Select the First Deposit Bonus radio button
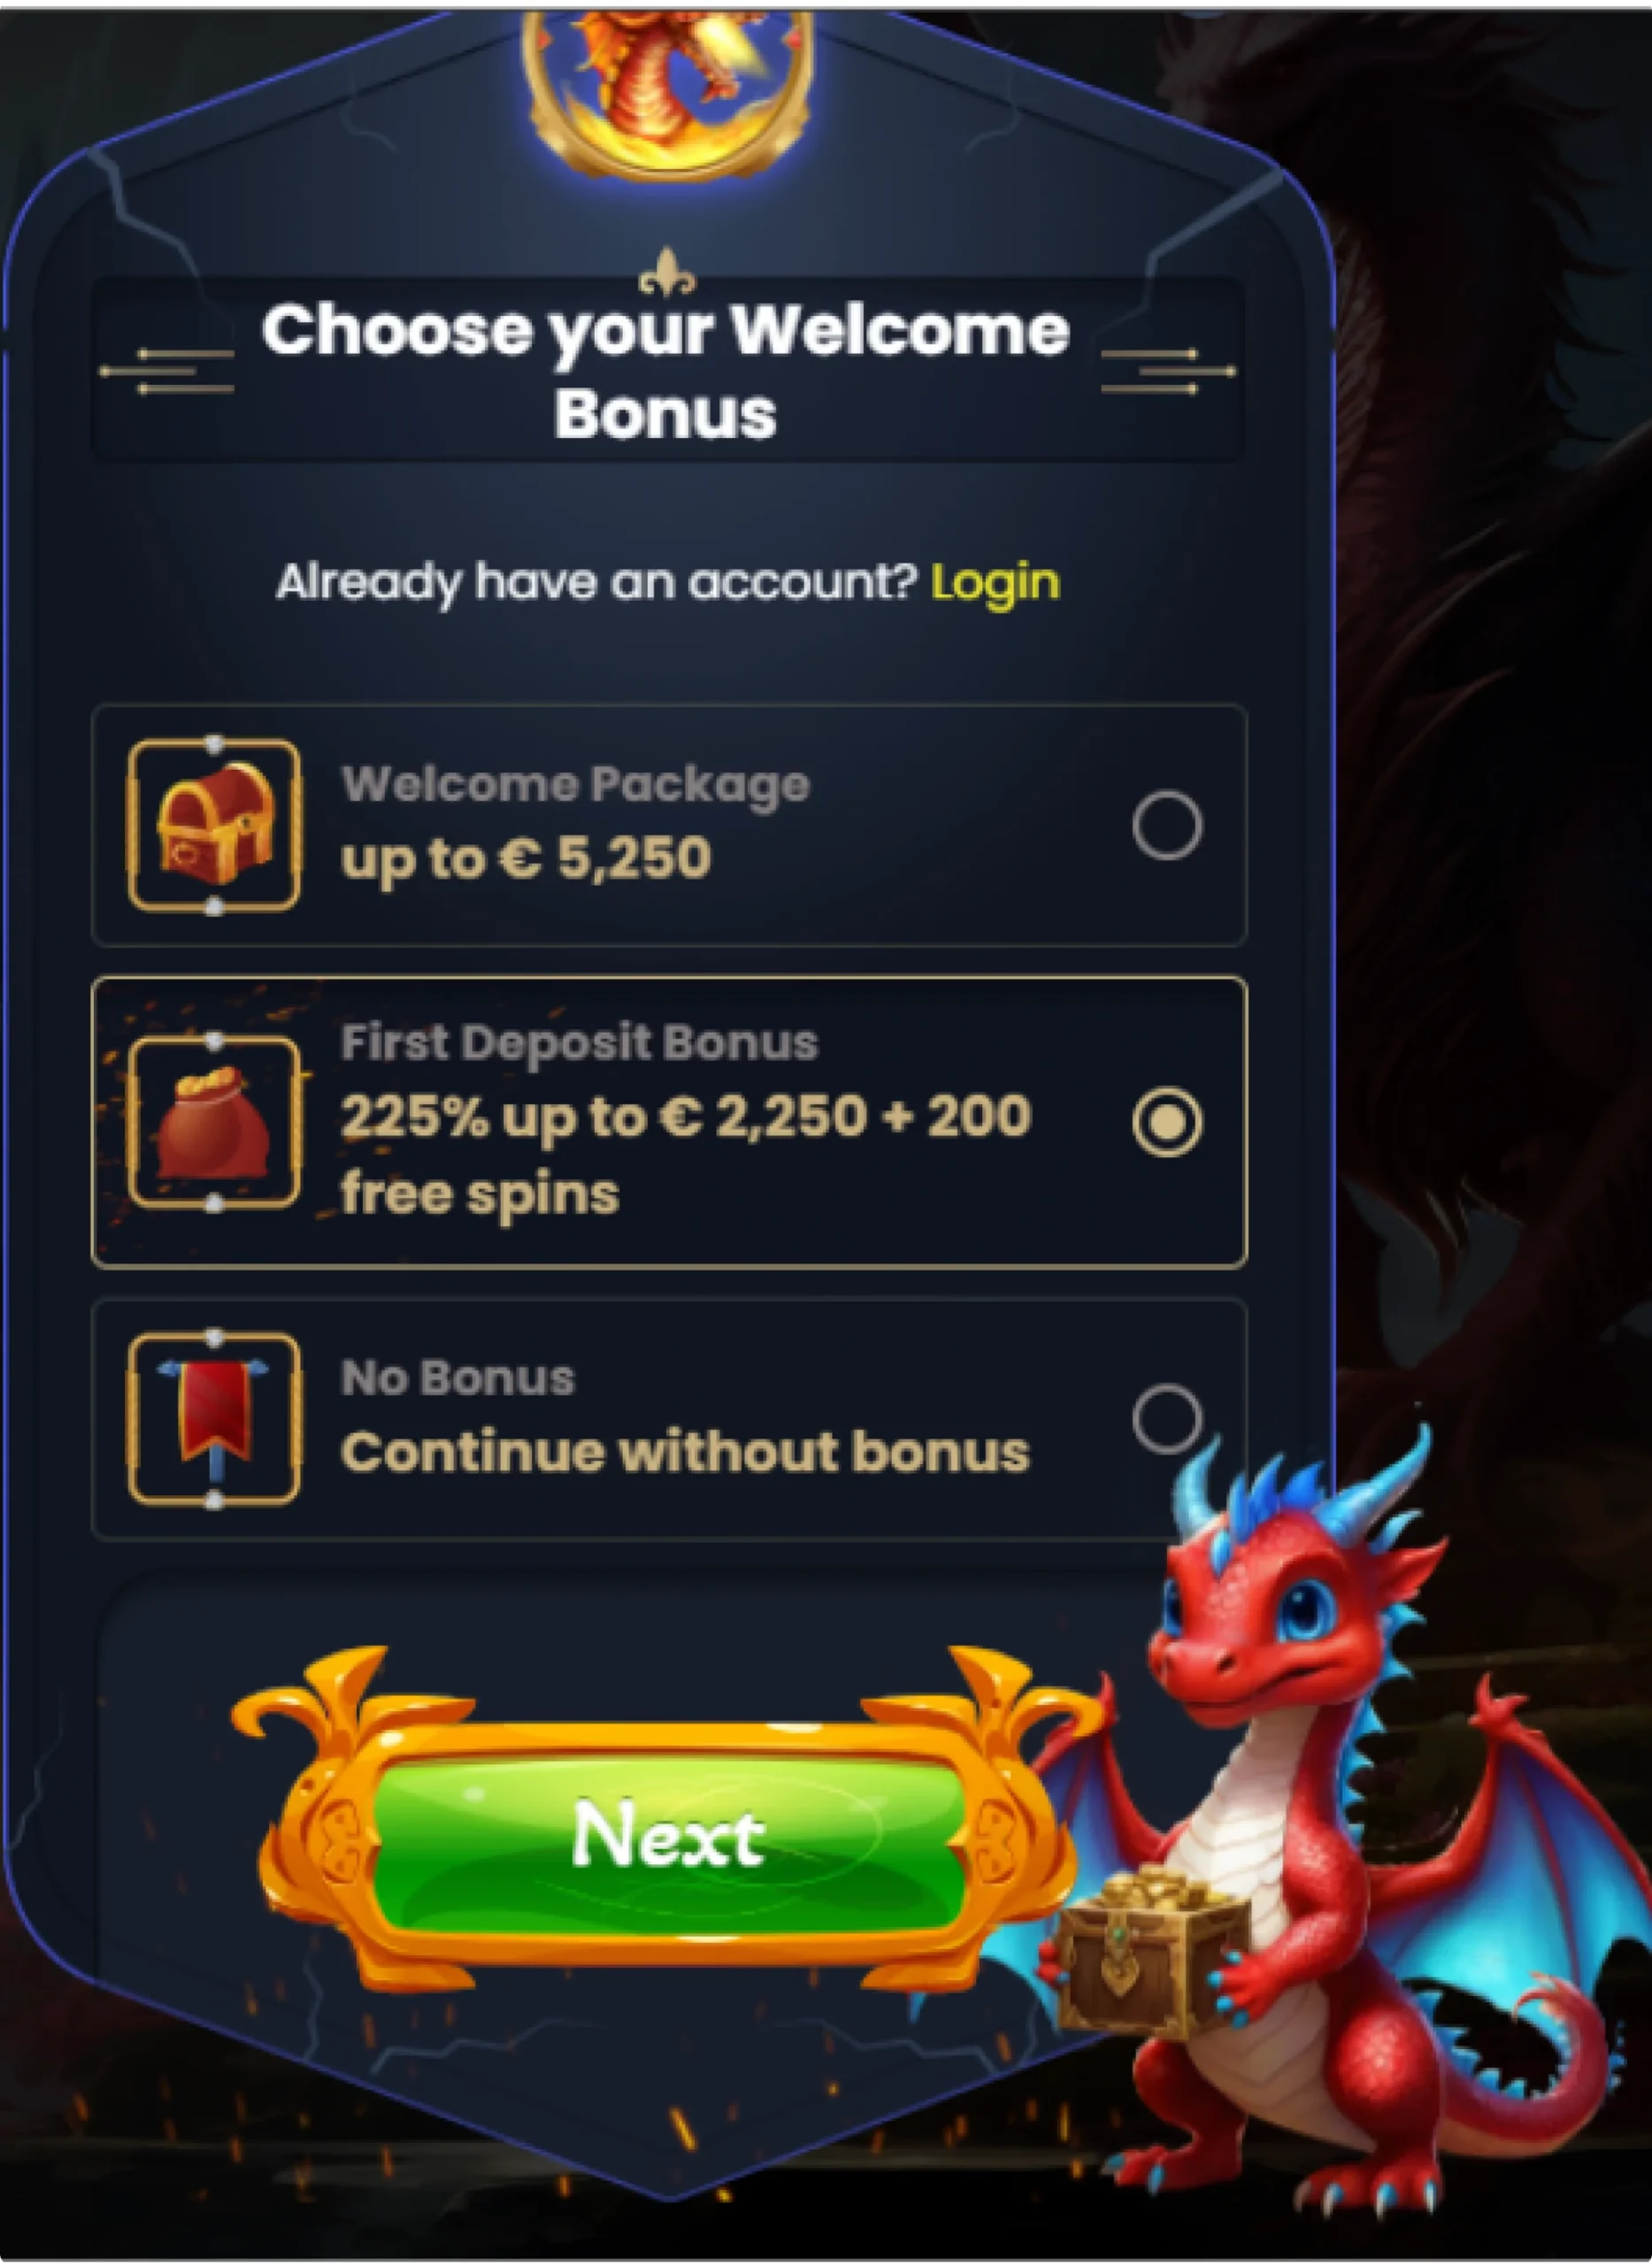This screenshot has width=1652, height=2265. click(x=1167, y=1122)
